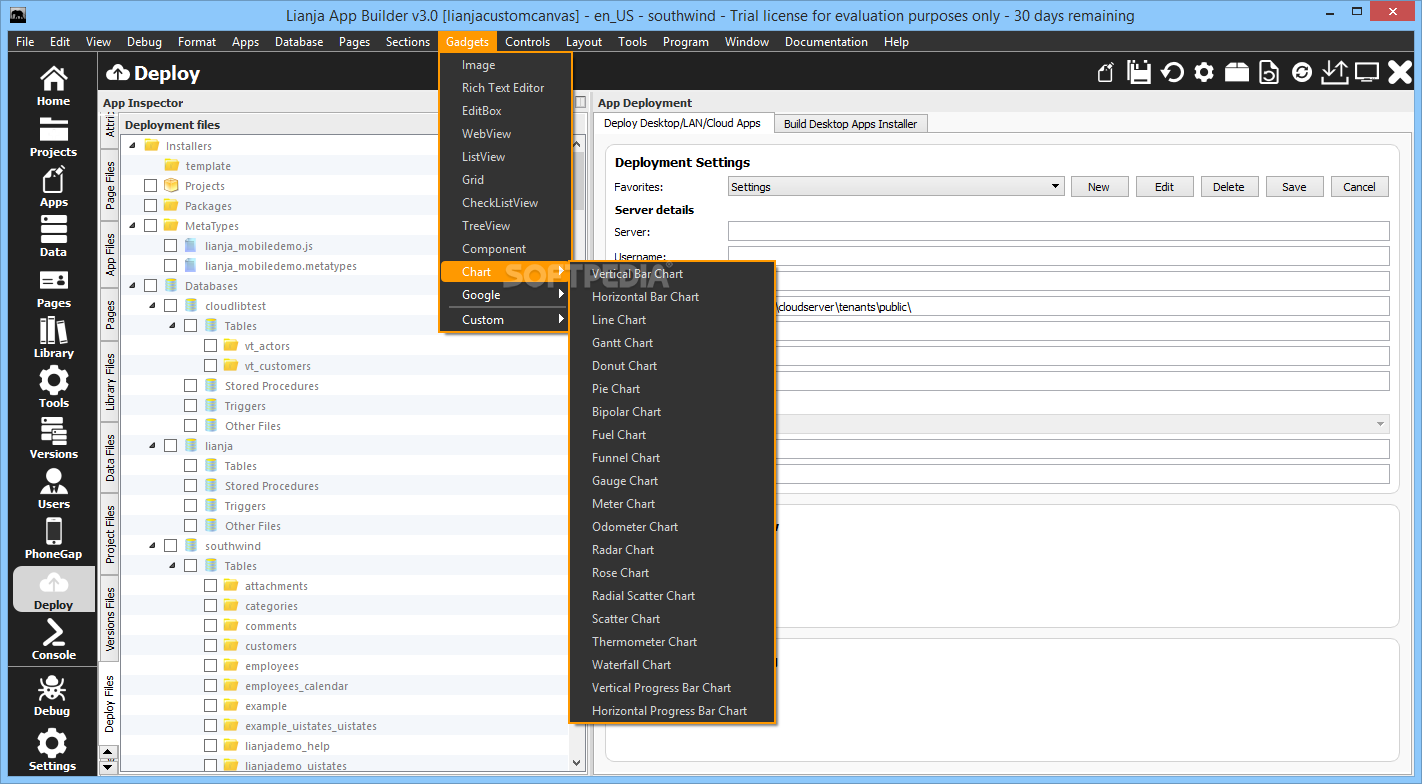Check the vt_actors table checkbox
The width and height of the screenshot is (1422, 784).
(210, 346)
